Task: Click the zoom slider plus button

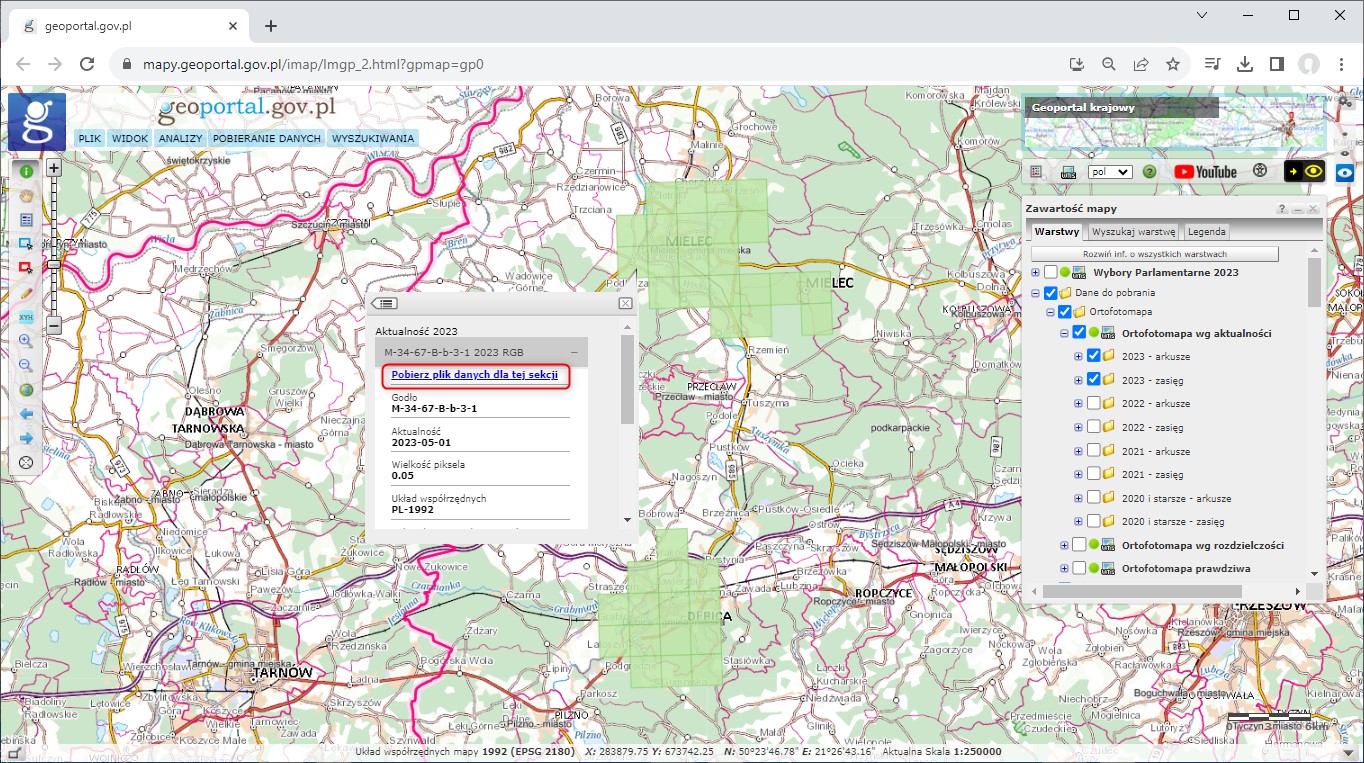Action: click(54, 169)
